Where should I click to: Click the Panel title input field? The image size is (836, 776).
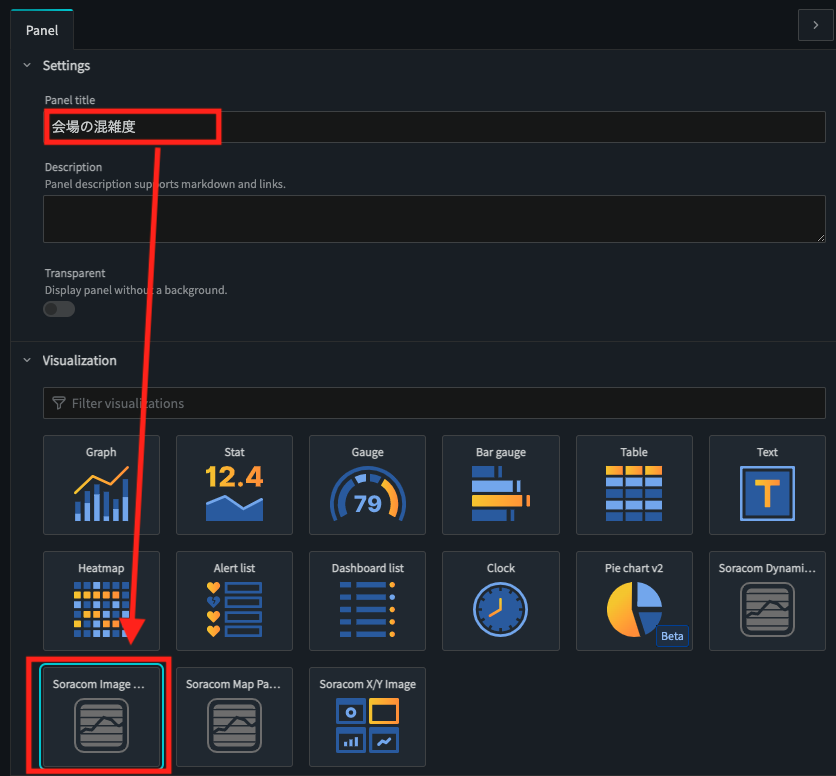pos(435,127)
